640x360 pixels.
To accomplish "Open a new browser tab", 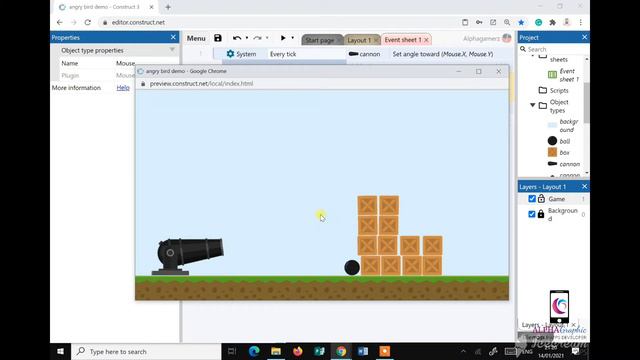I will pyautogui.click(x=168, y=7).
